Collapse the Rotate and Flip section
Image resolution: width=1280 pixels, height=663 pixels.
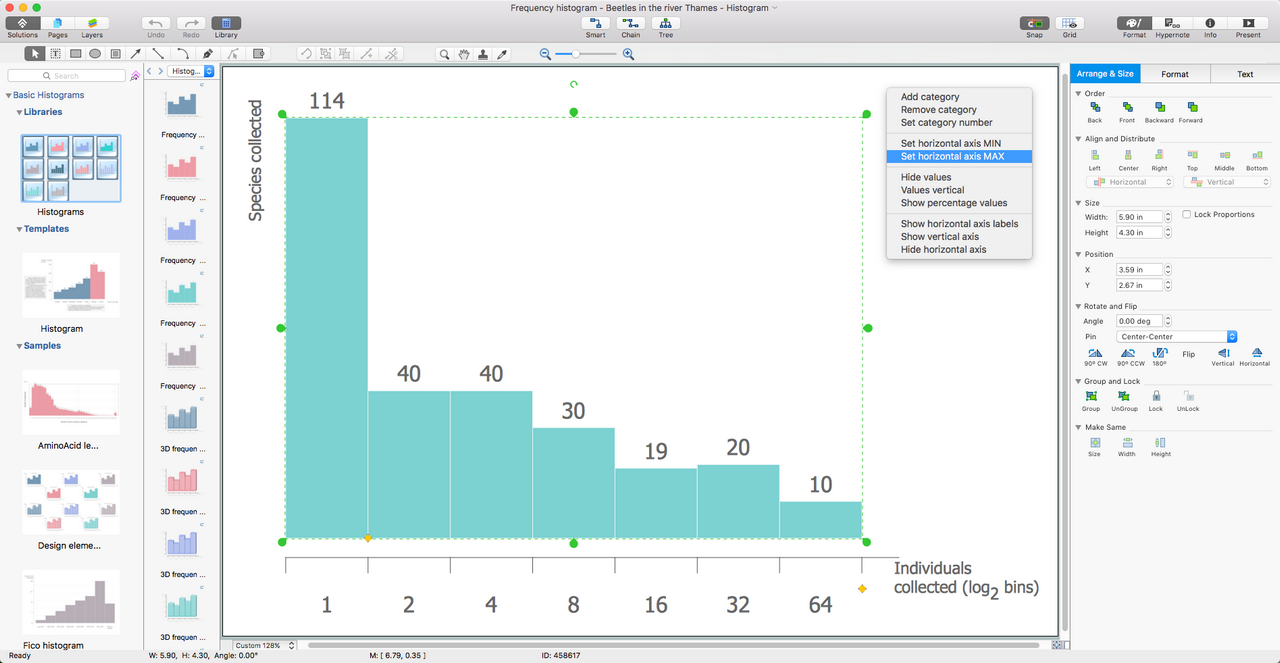pos(1079,306)
